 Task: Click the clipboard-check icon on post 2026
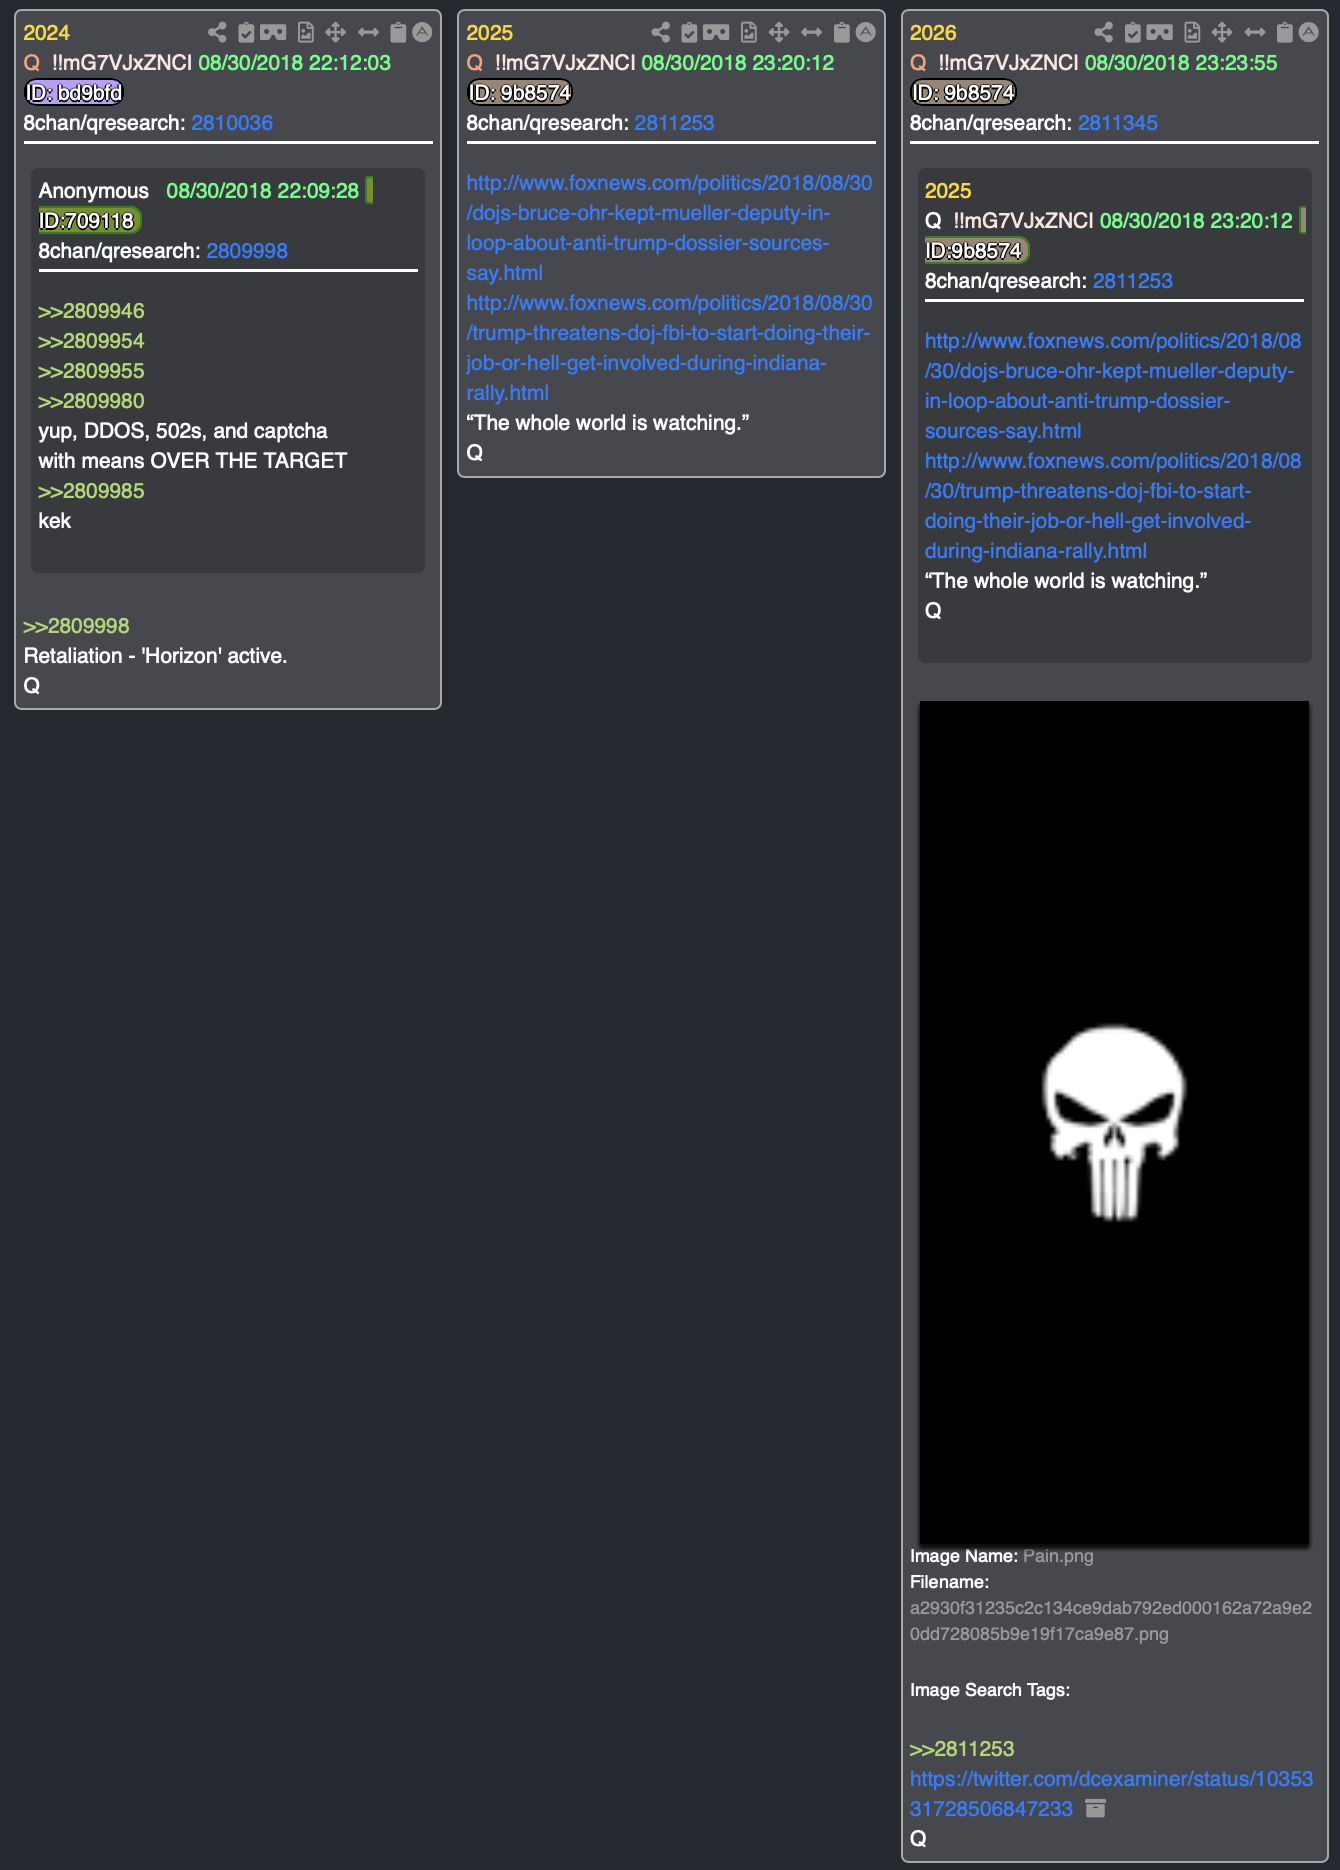1132,33
